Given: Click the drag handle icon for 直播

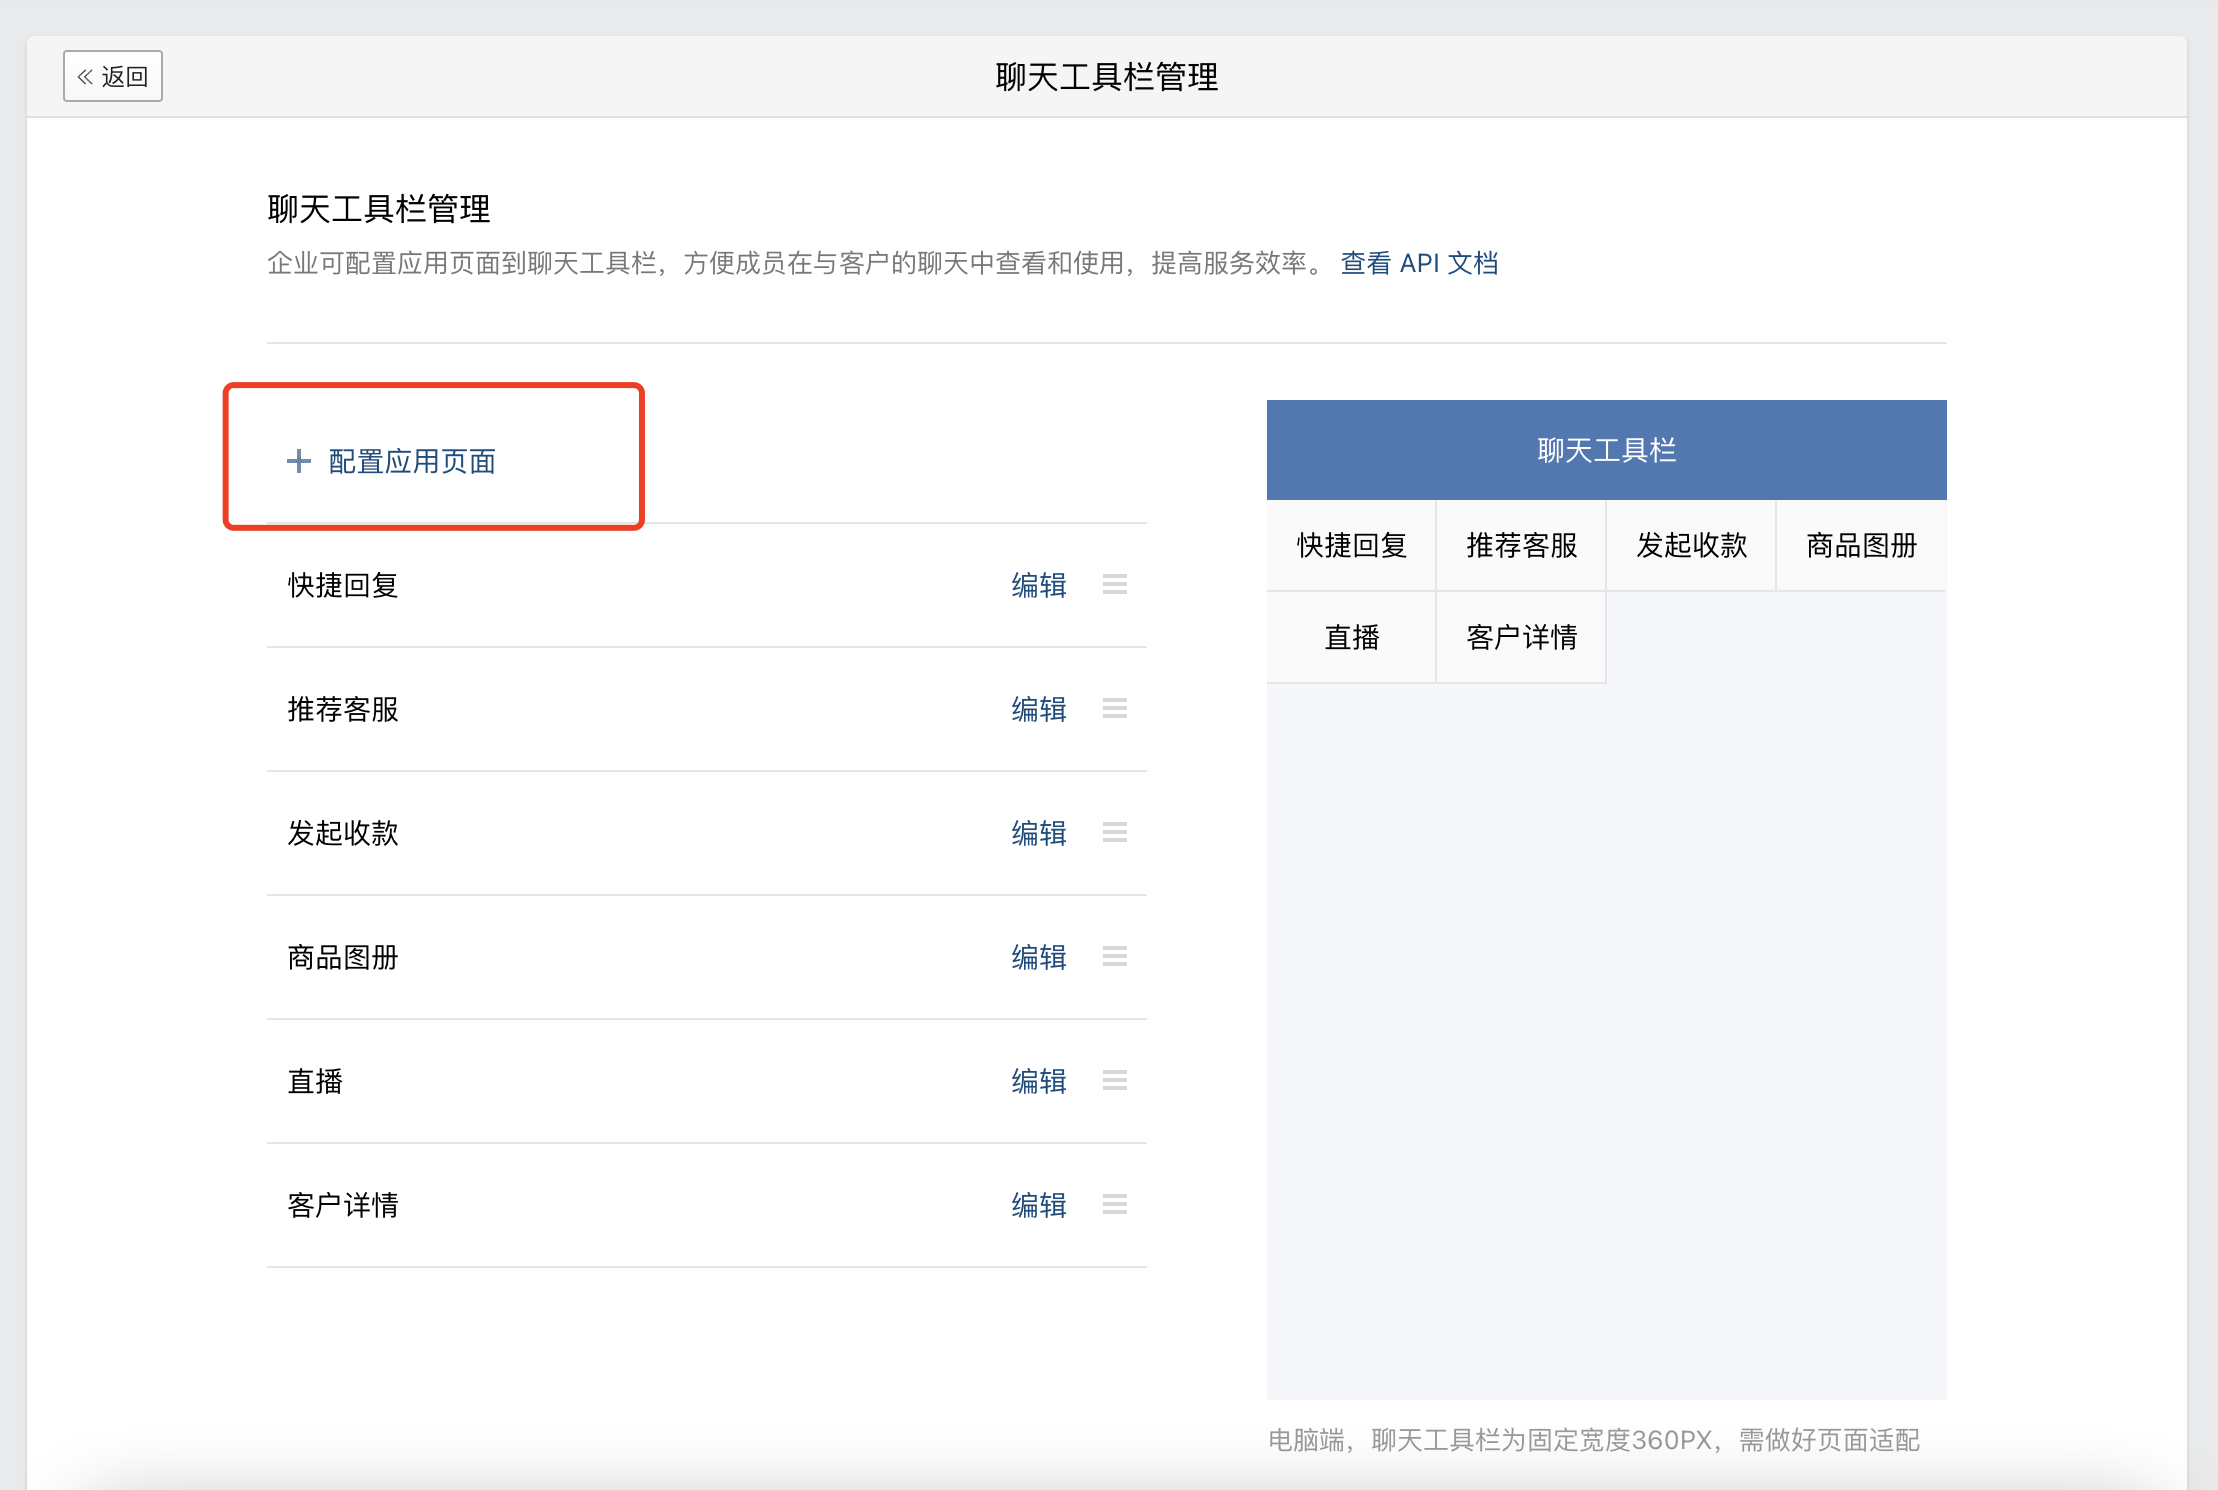Looking at the screenshot, I should (1115, 1080).
